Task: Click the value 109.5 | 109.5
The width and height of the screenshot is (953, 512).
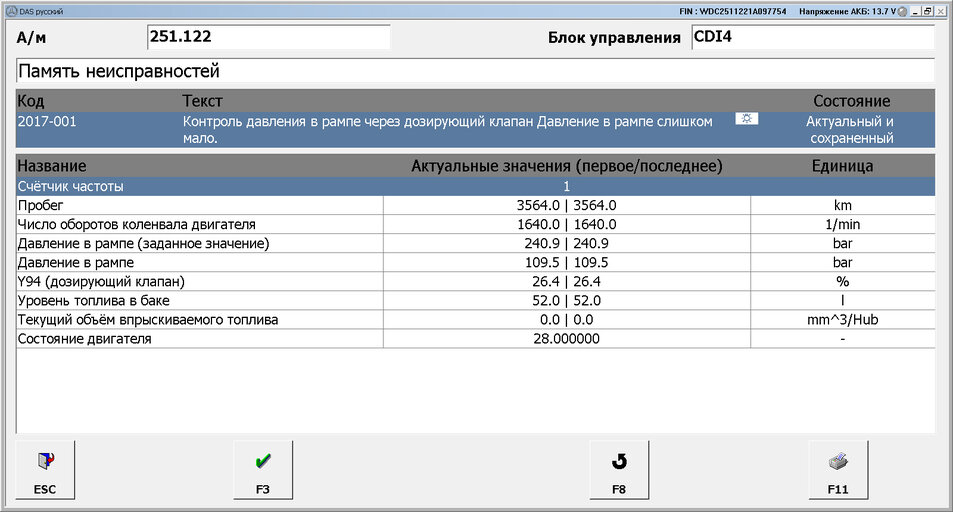Action: [x=566, y=263]
